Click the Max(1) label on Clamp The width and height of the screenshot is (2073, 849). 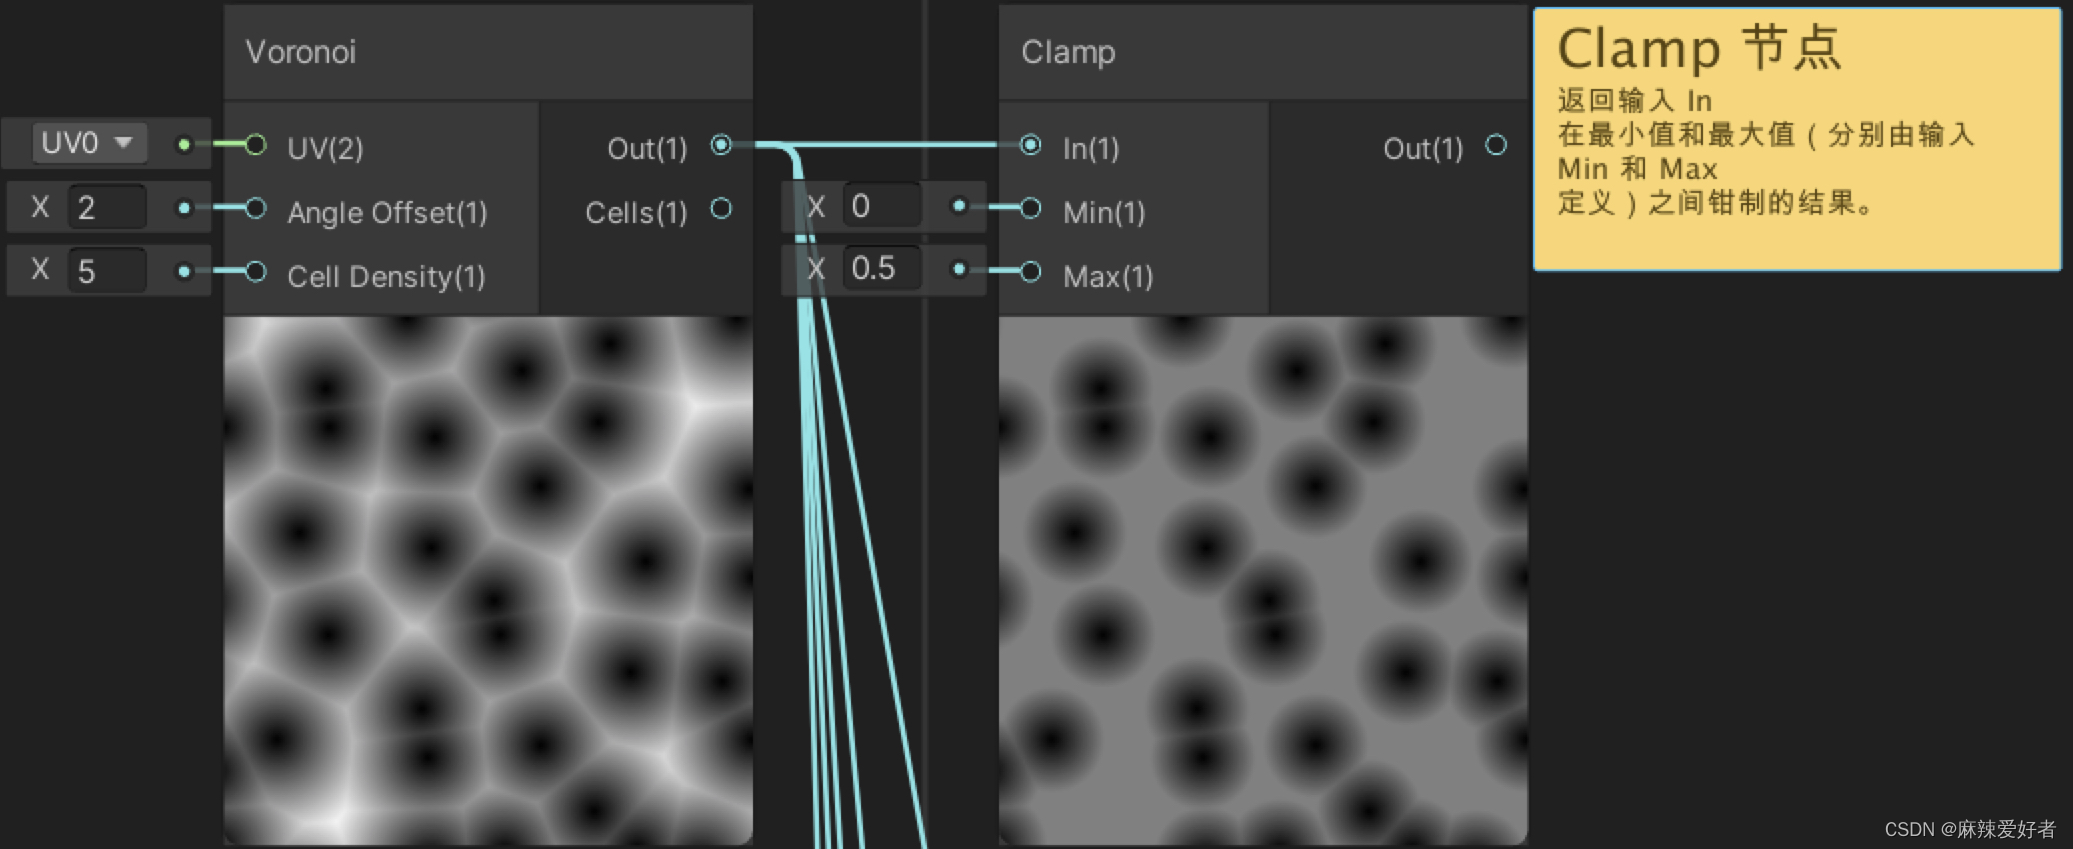(x=1108, y=277)
